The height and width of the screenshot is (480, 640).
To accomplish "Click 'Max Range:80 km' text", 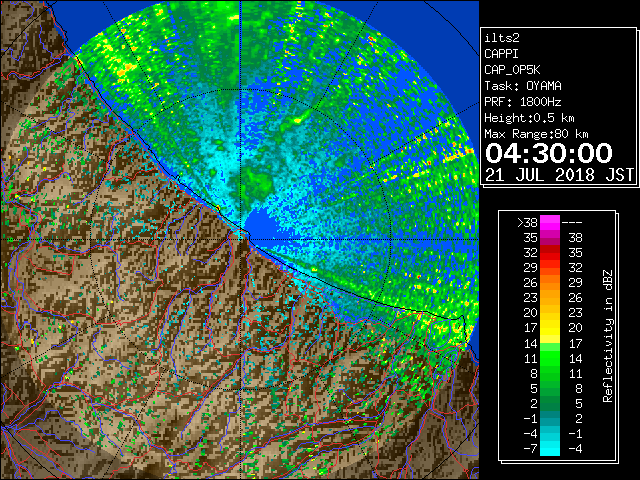I will [536, 134].
